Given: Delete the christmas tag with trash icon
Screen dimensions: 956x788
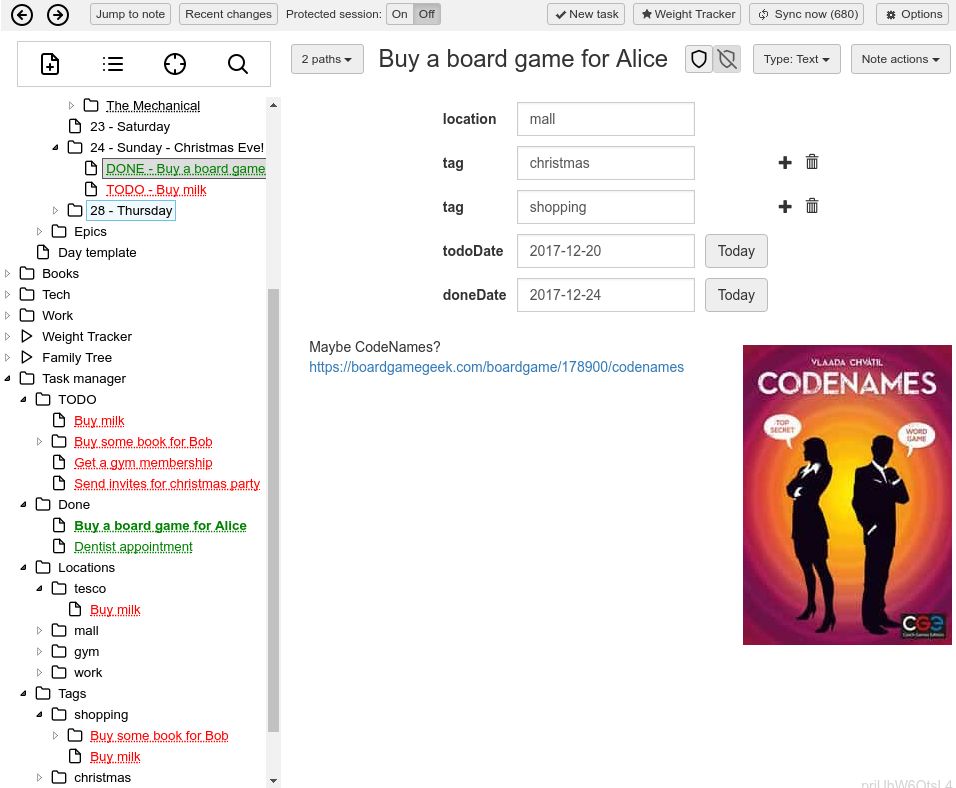Looking at the screenshot, I should point(812,162).
